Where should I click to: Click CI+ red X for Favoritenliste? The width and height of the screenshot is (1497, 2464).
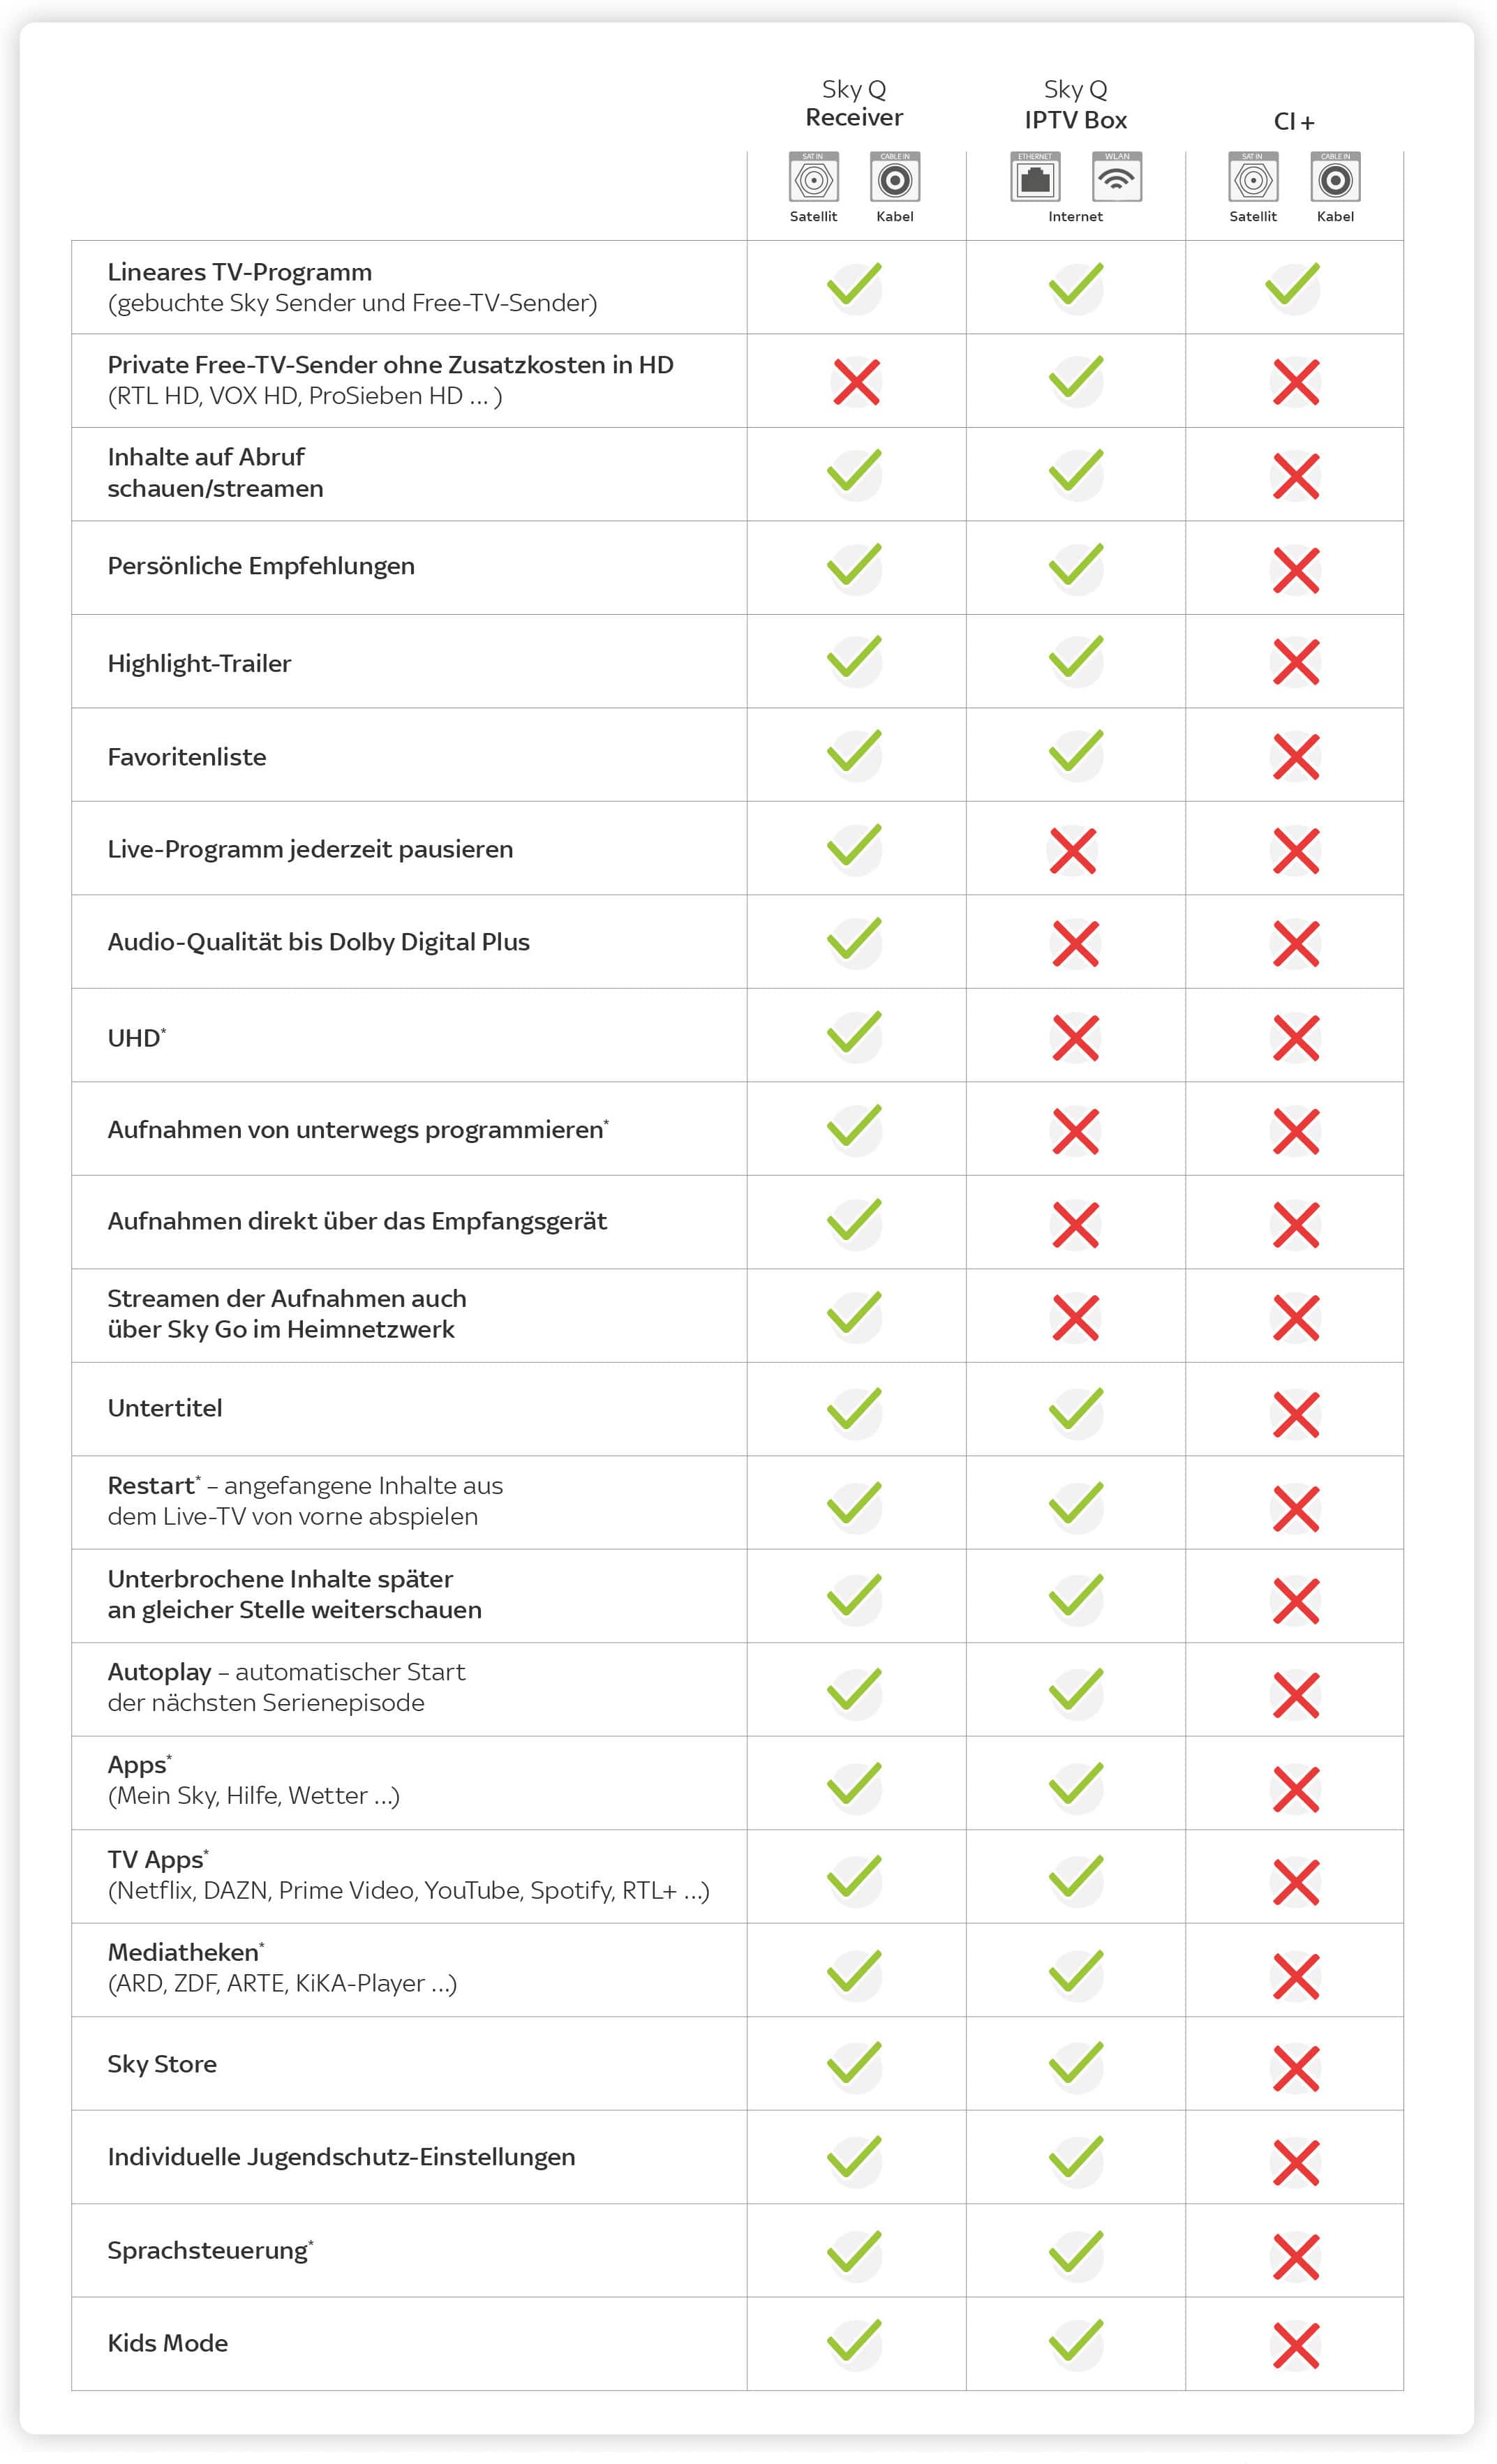pos(1296,757)
